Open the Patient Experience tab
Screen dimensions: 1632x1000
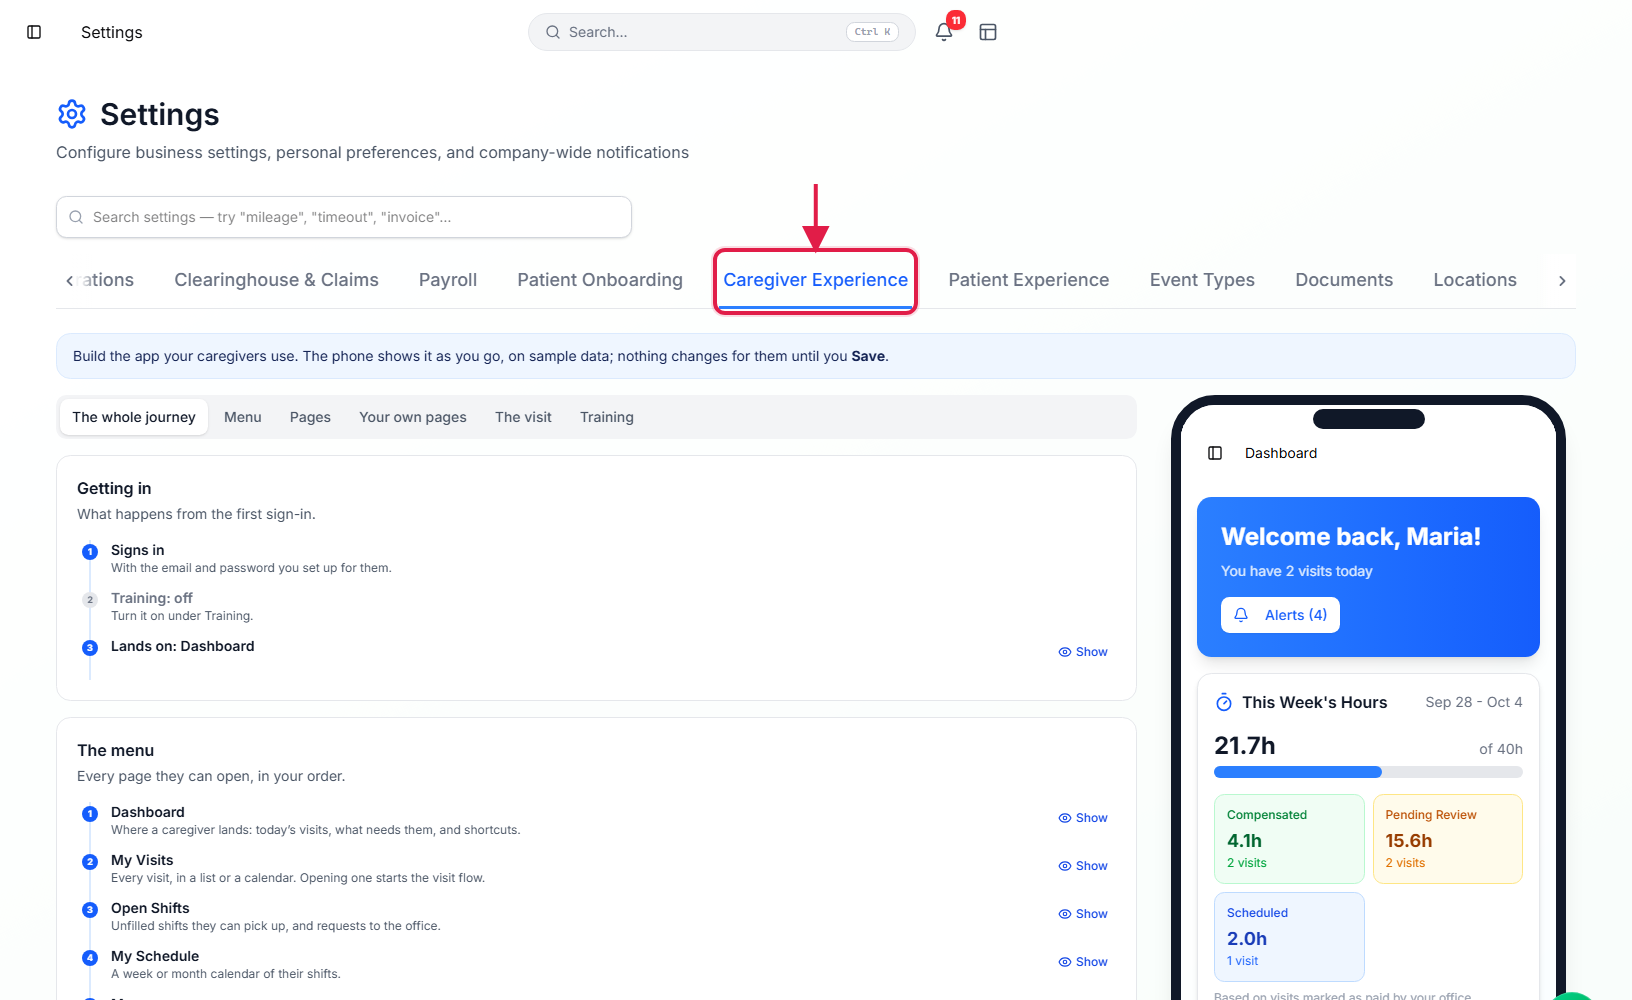1029,280
